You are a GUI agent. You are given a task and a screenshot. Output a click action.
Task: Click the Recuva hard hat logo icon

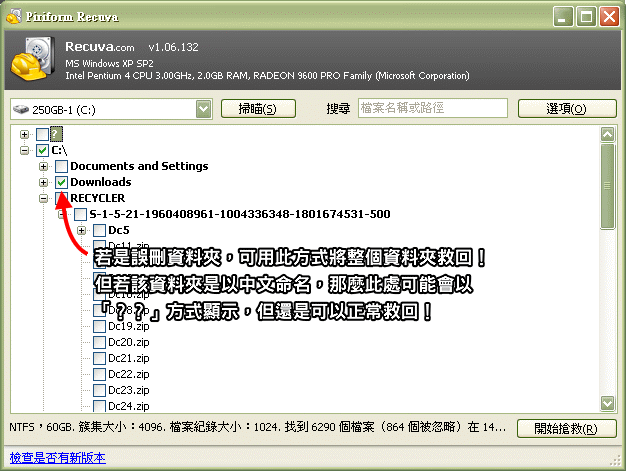coord(33,59)
